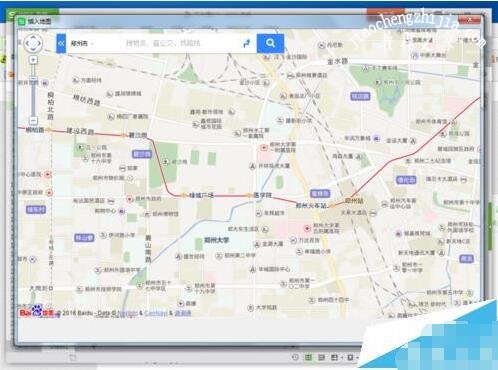
Task: Click the route directions arrow icon
Action: click(247, 43)
